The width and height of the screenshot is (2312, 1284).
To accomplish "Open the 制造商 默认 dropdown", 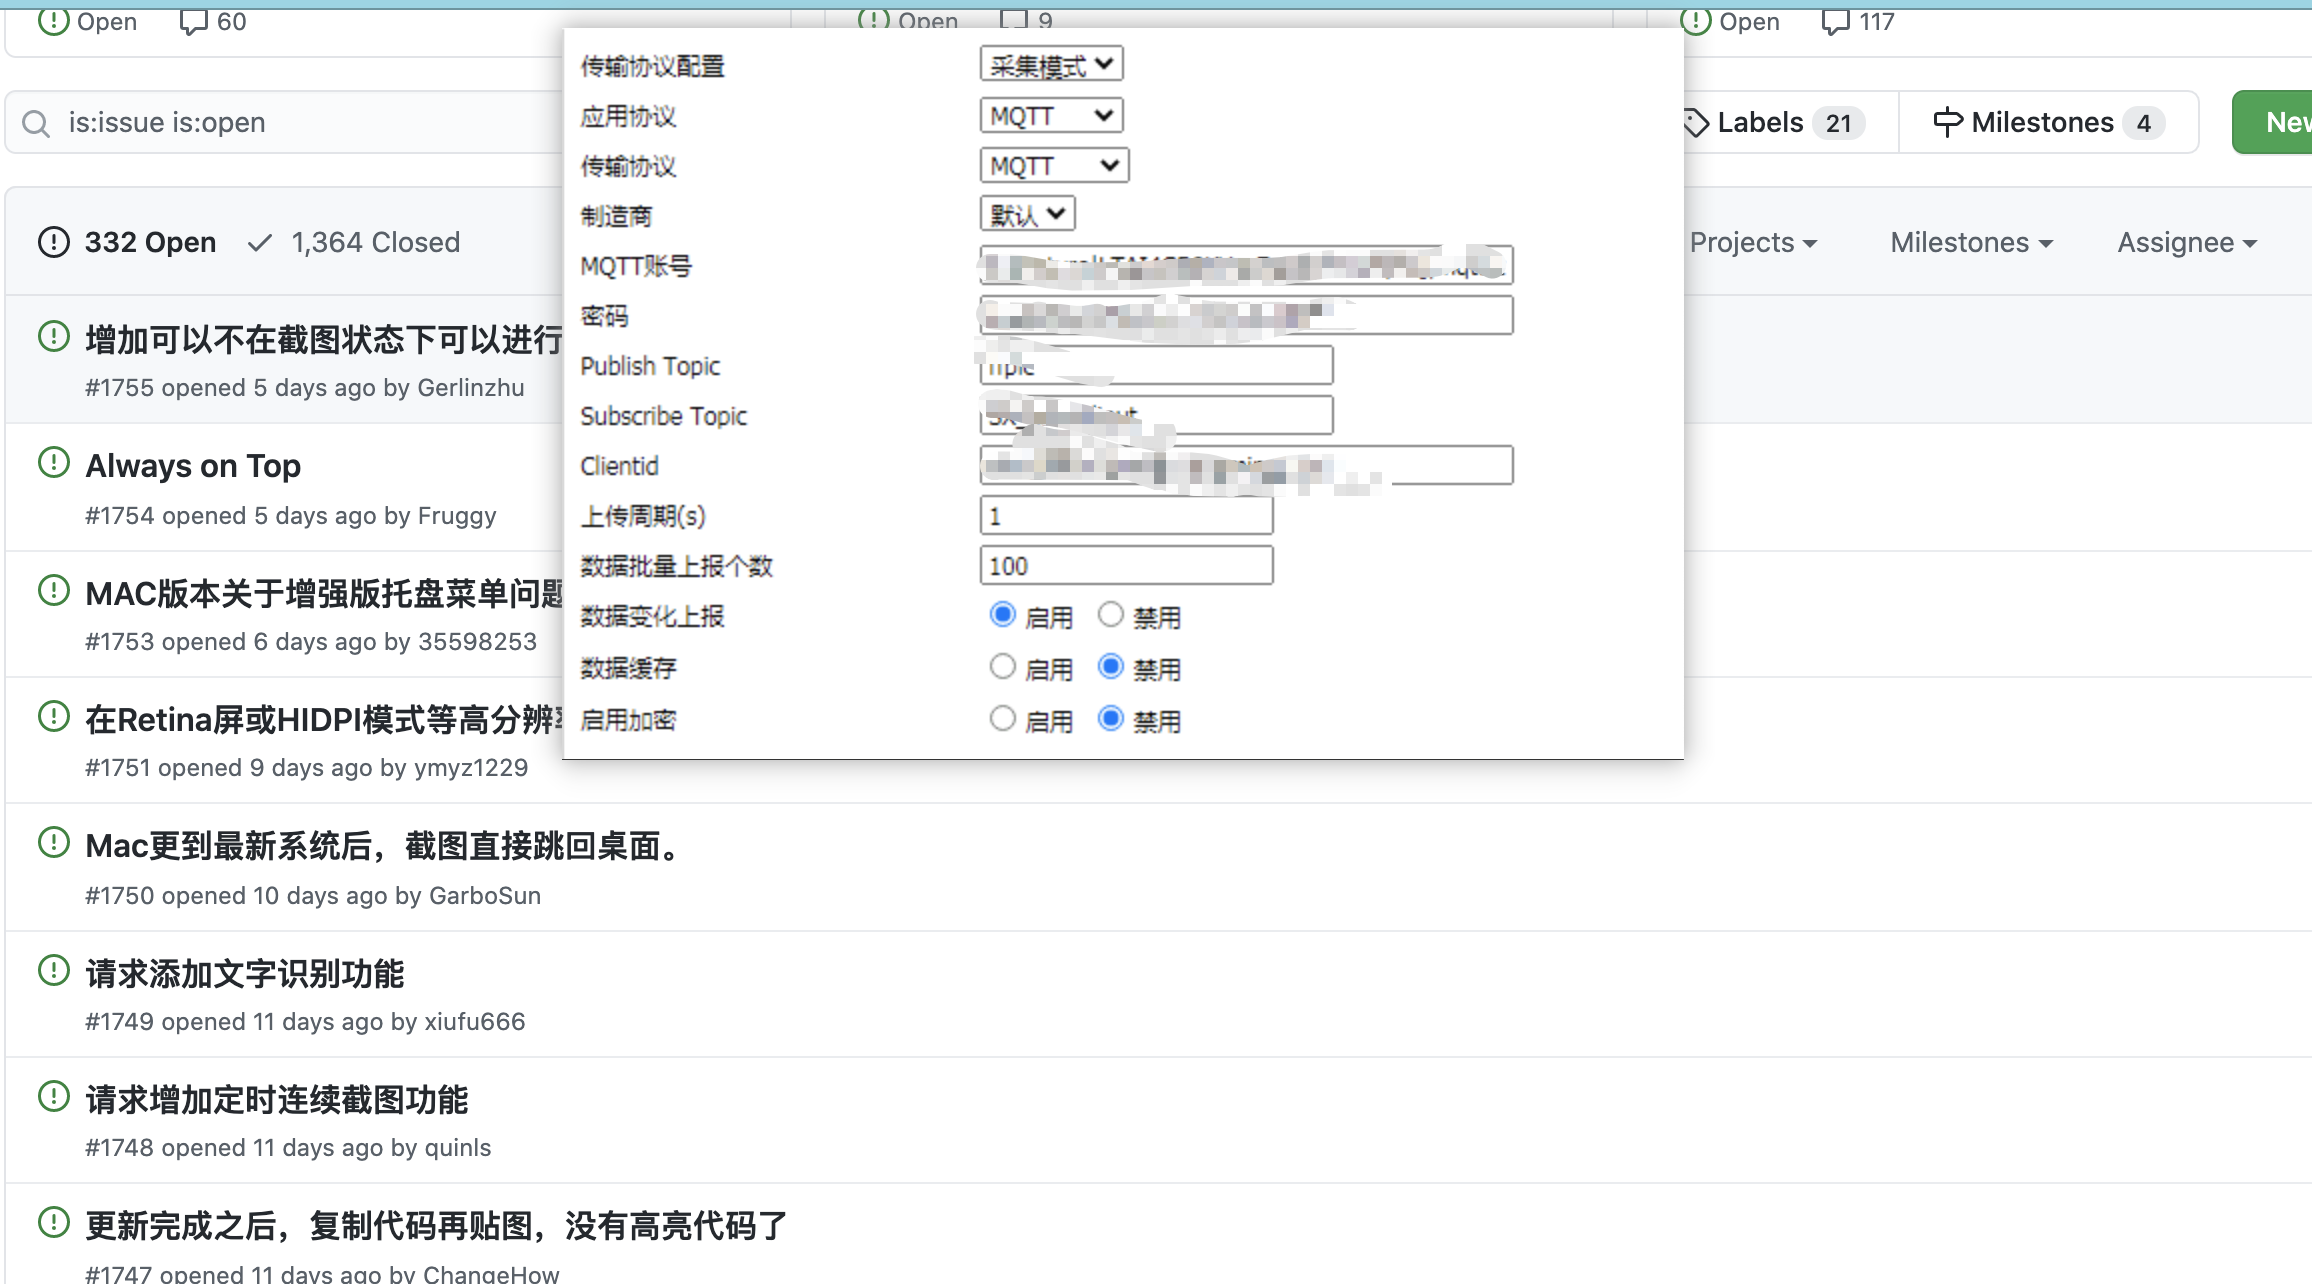I will click(x=1028, y=214).
